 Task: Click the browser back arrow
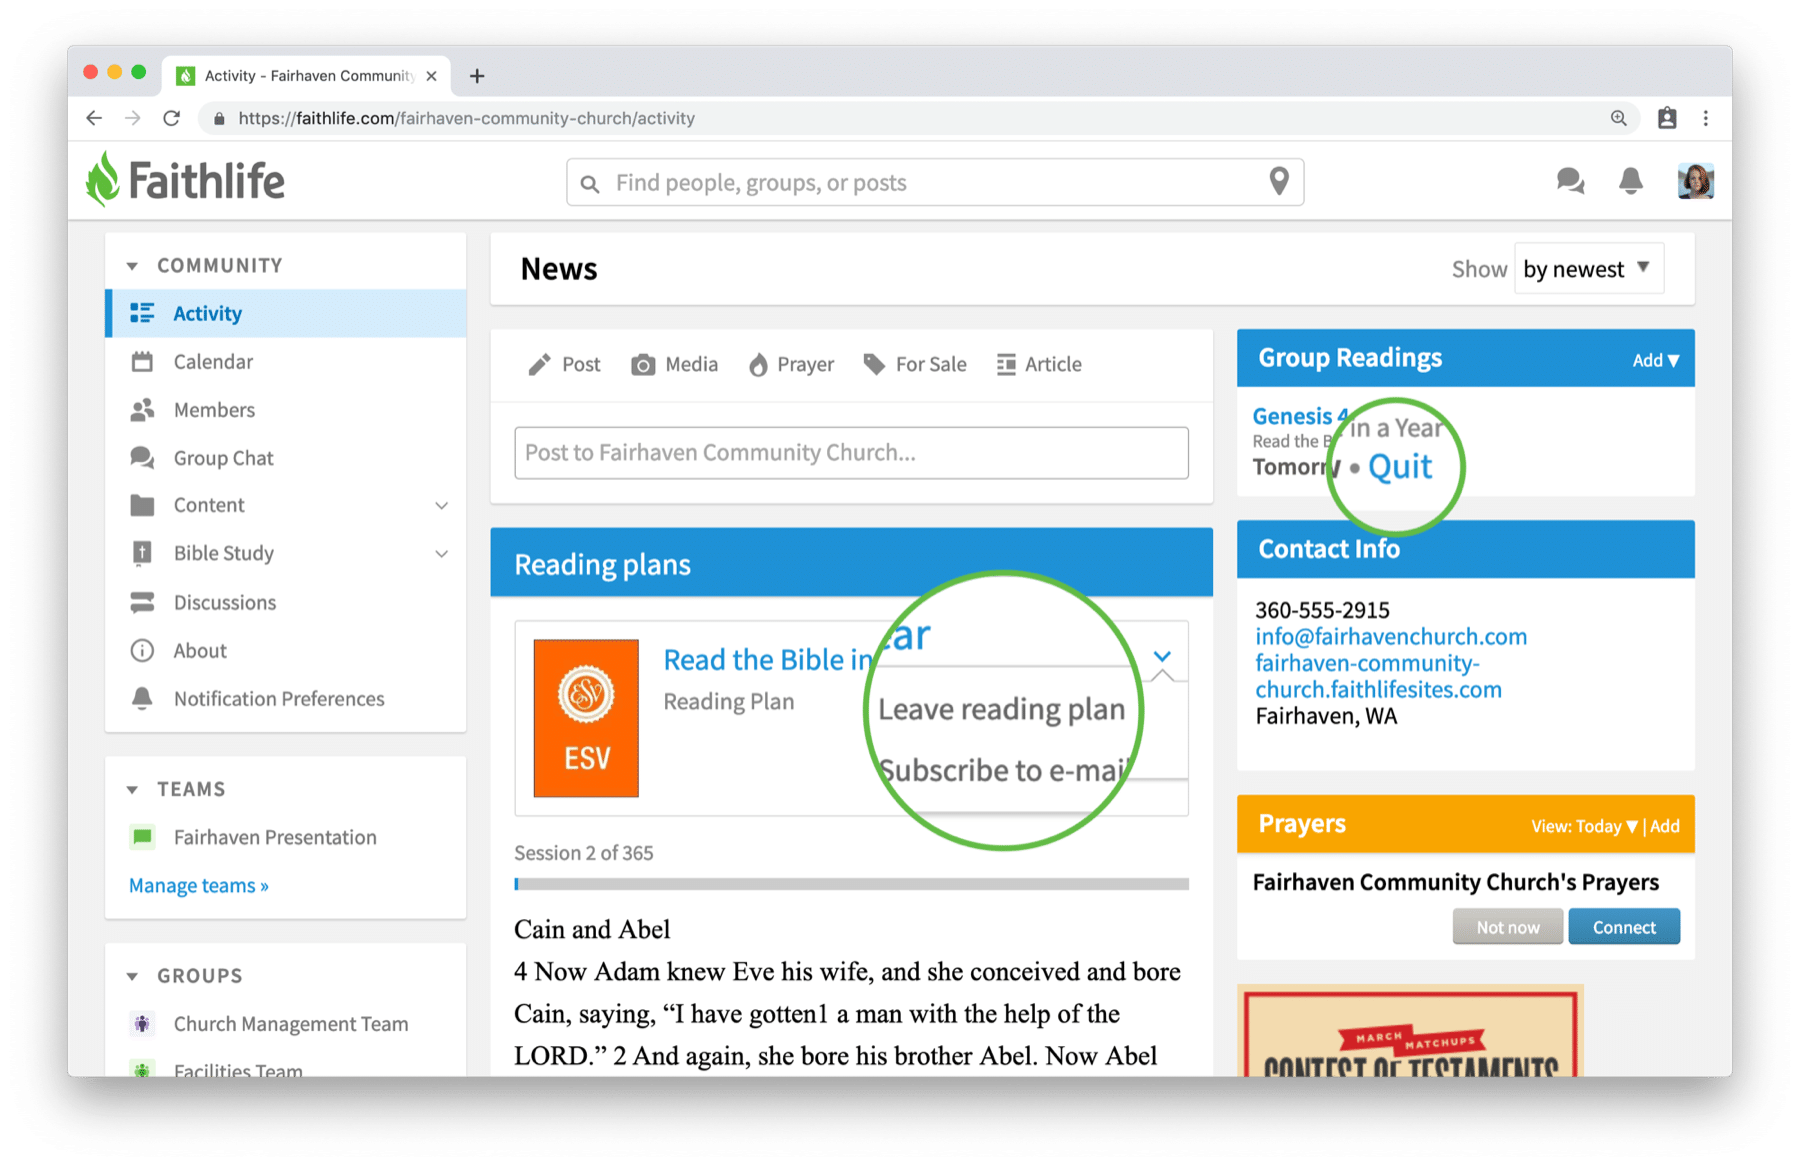94,118
